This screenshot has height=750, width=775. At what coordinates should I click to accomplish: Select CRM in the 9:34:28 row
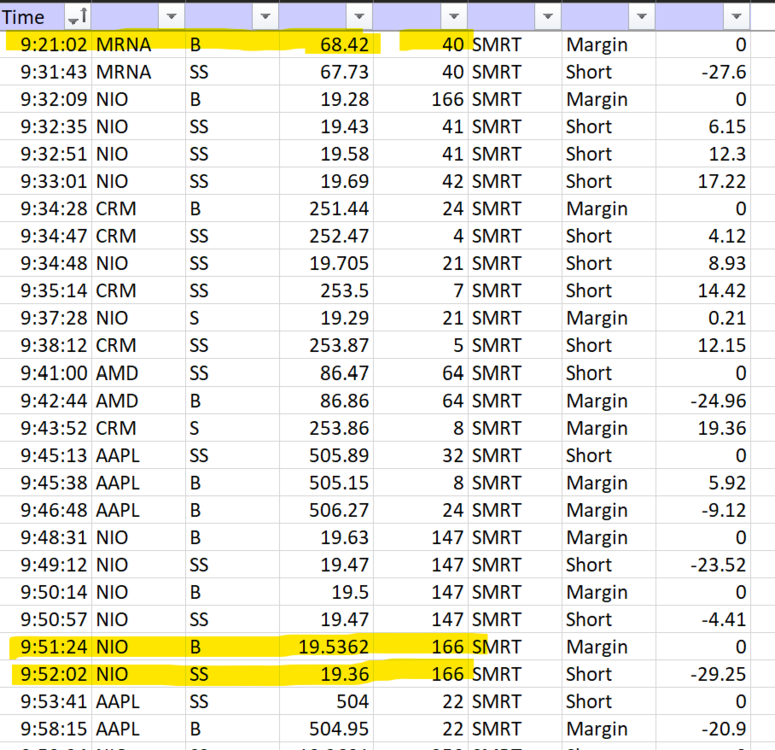pos(138,209)
